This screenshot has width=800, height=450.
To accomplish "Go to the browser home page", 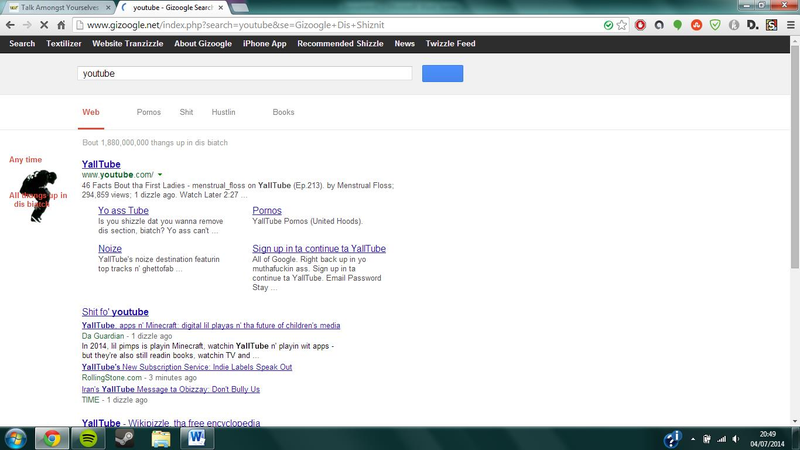I will [61, 25].
